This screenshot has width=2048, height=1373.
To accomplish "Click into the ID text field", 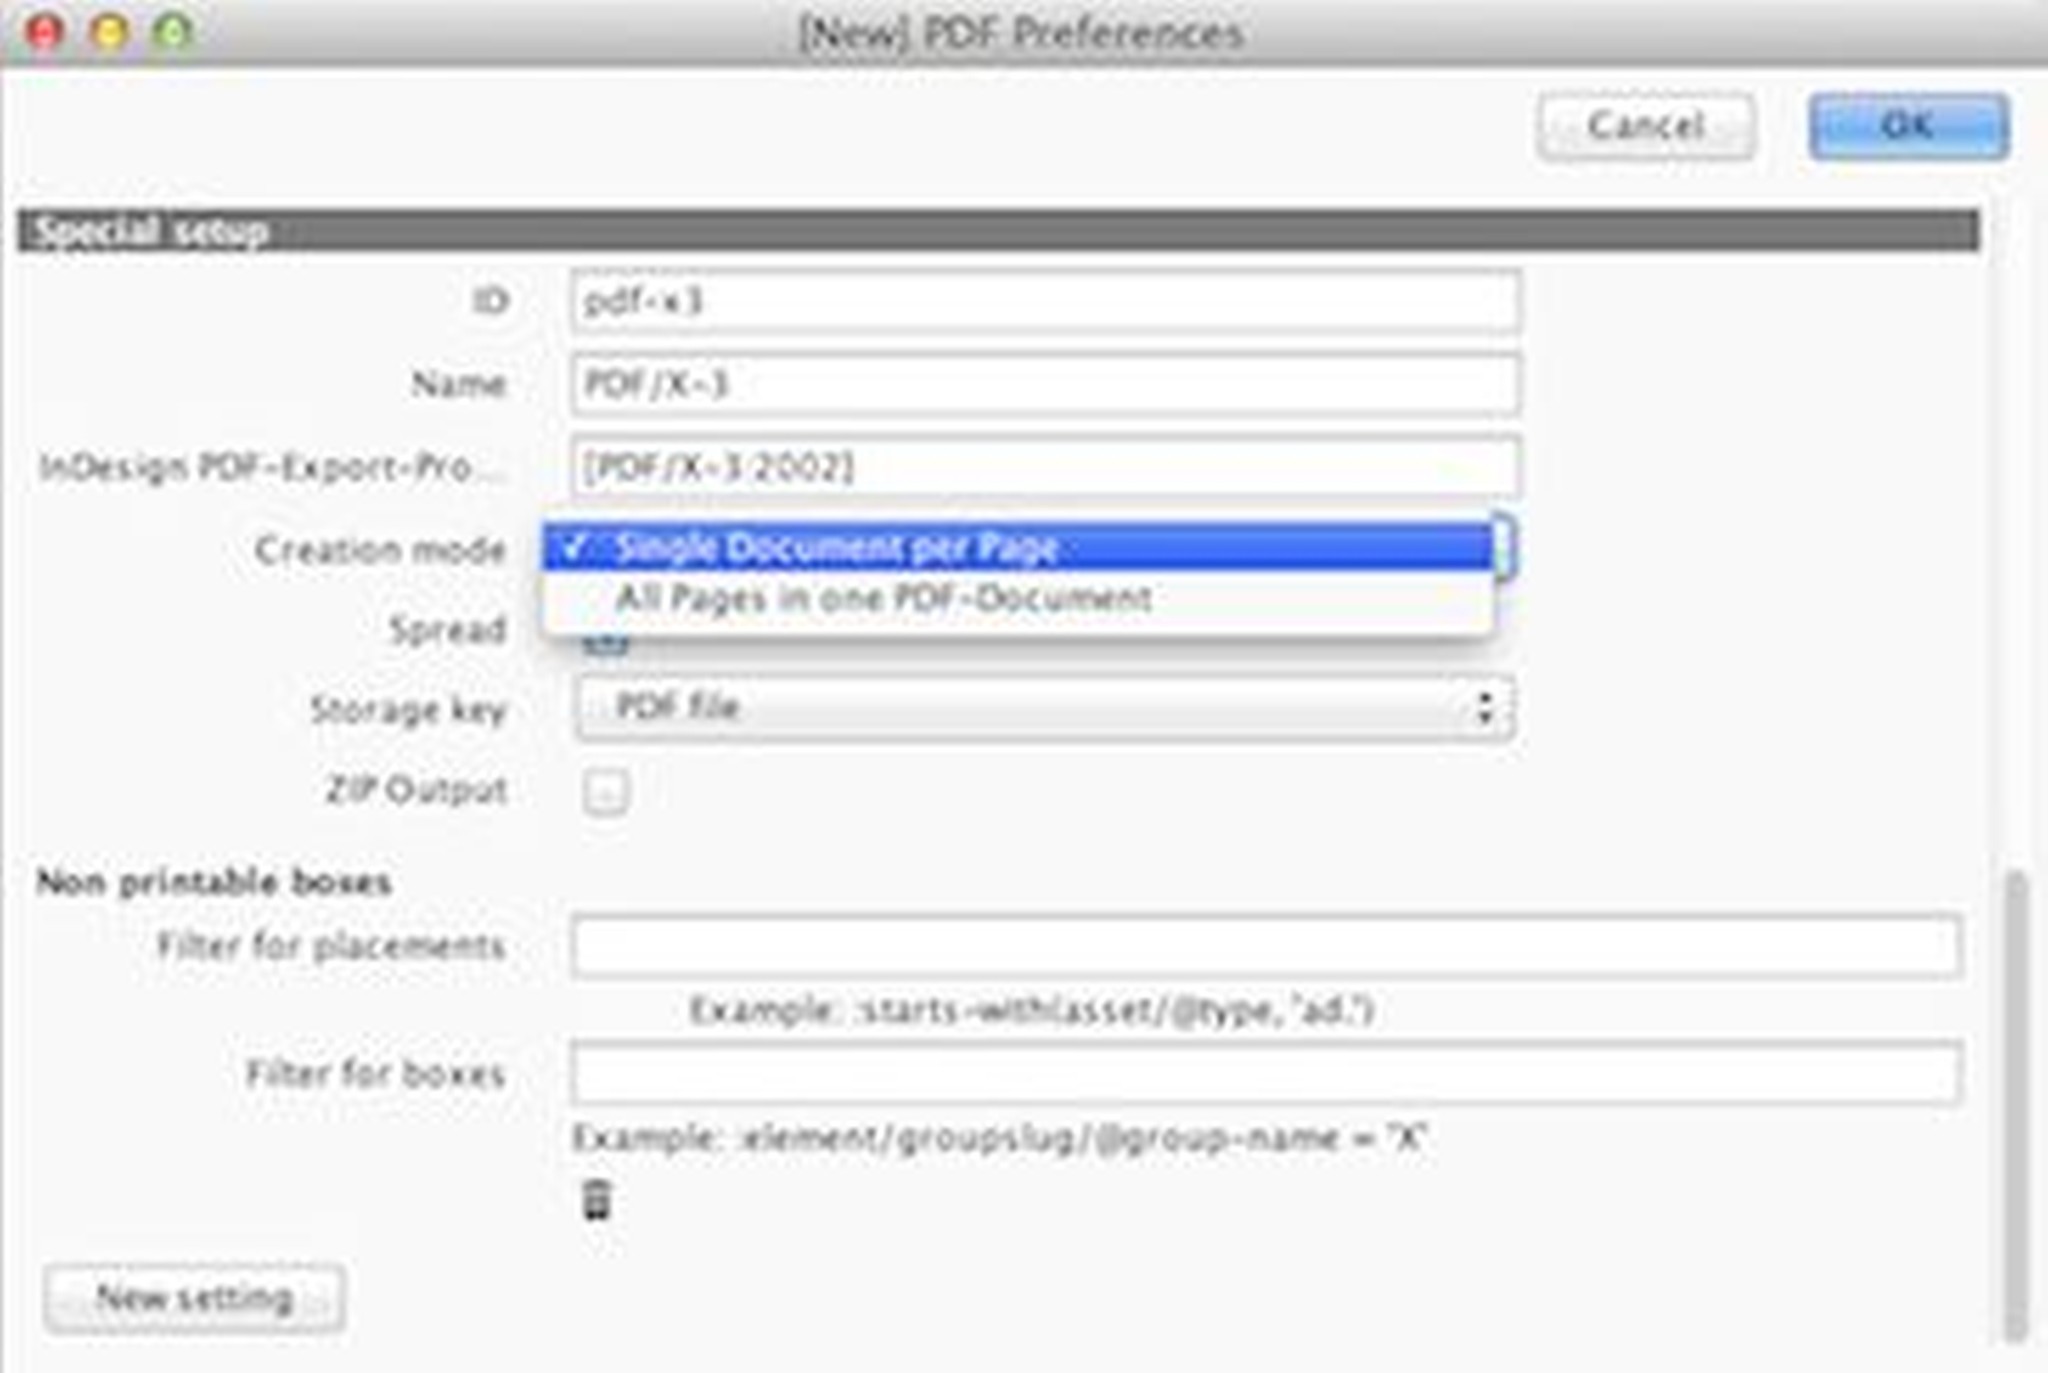I will (1045, 301).
